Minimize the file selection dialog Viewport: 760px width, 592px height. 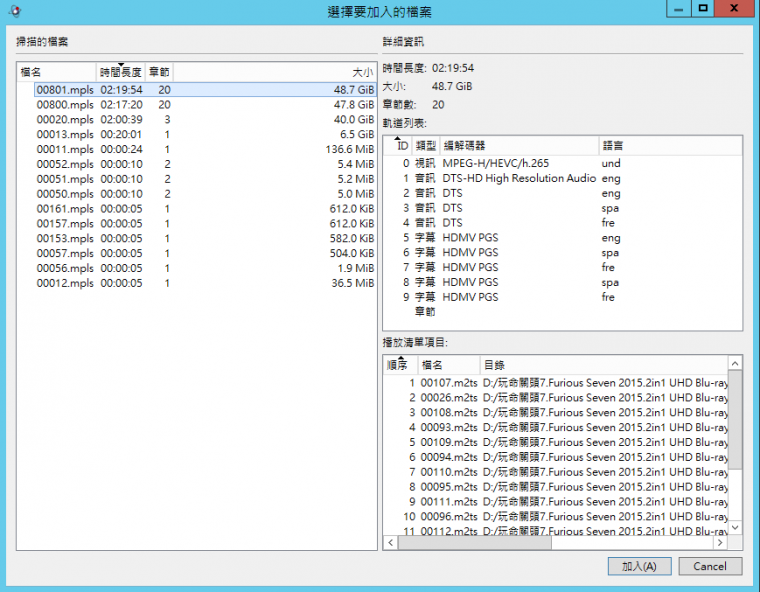679,9
